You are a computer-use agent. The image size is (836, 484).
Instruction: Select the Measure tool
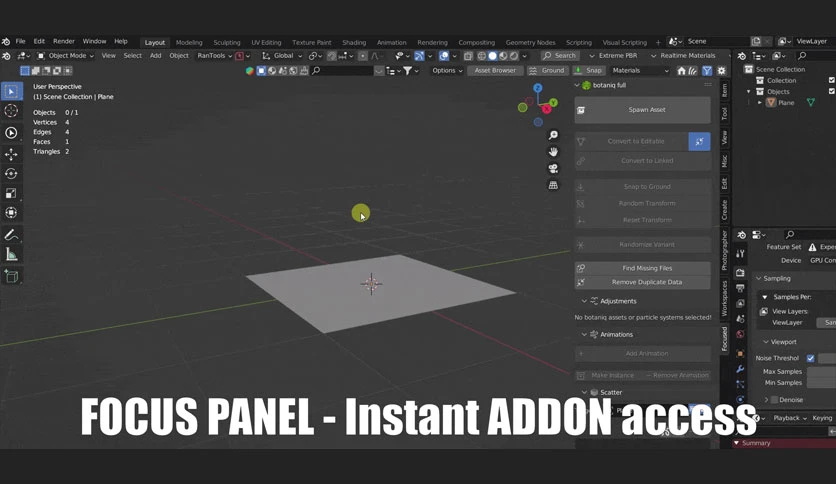[x=11, y=254]
